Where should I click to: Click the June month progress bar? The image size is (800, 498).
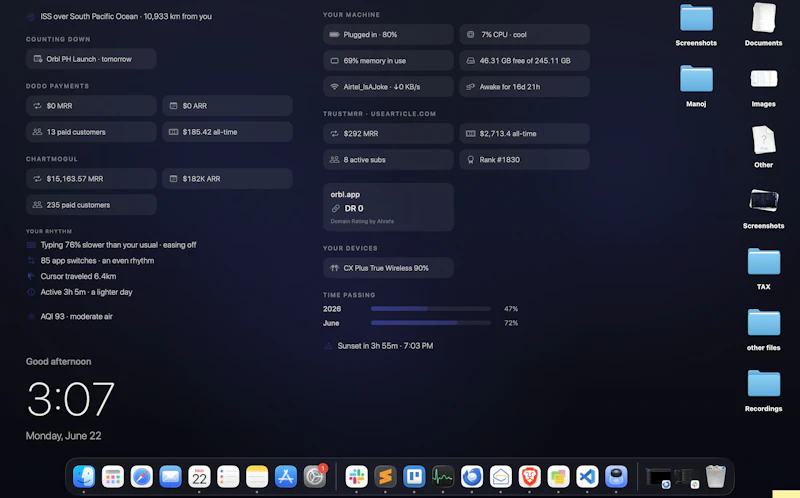coord(431,323)
